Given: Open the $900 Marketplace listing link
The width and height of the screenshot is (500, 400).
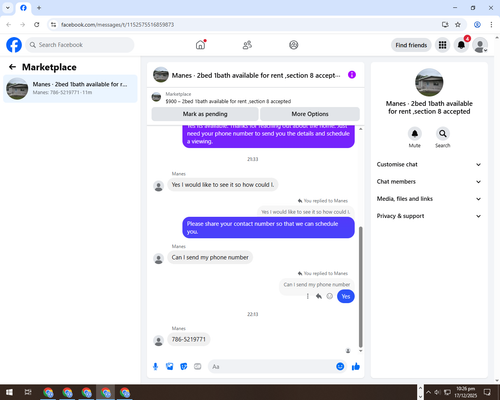Looking at the screenshot, I should pos(228,101).
